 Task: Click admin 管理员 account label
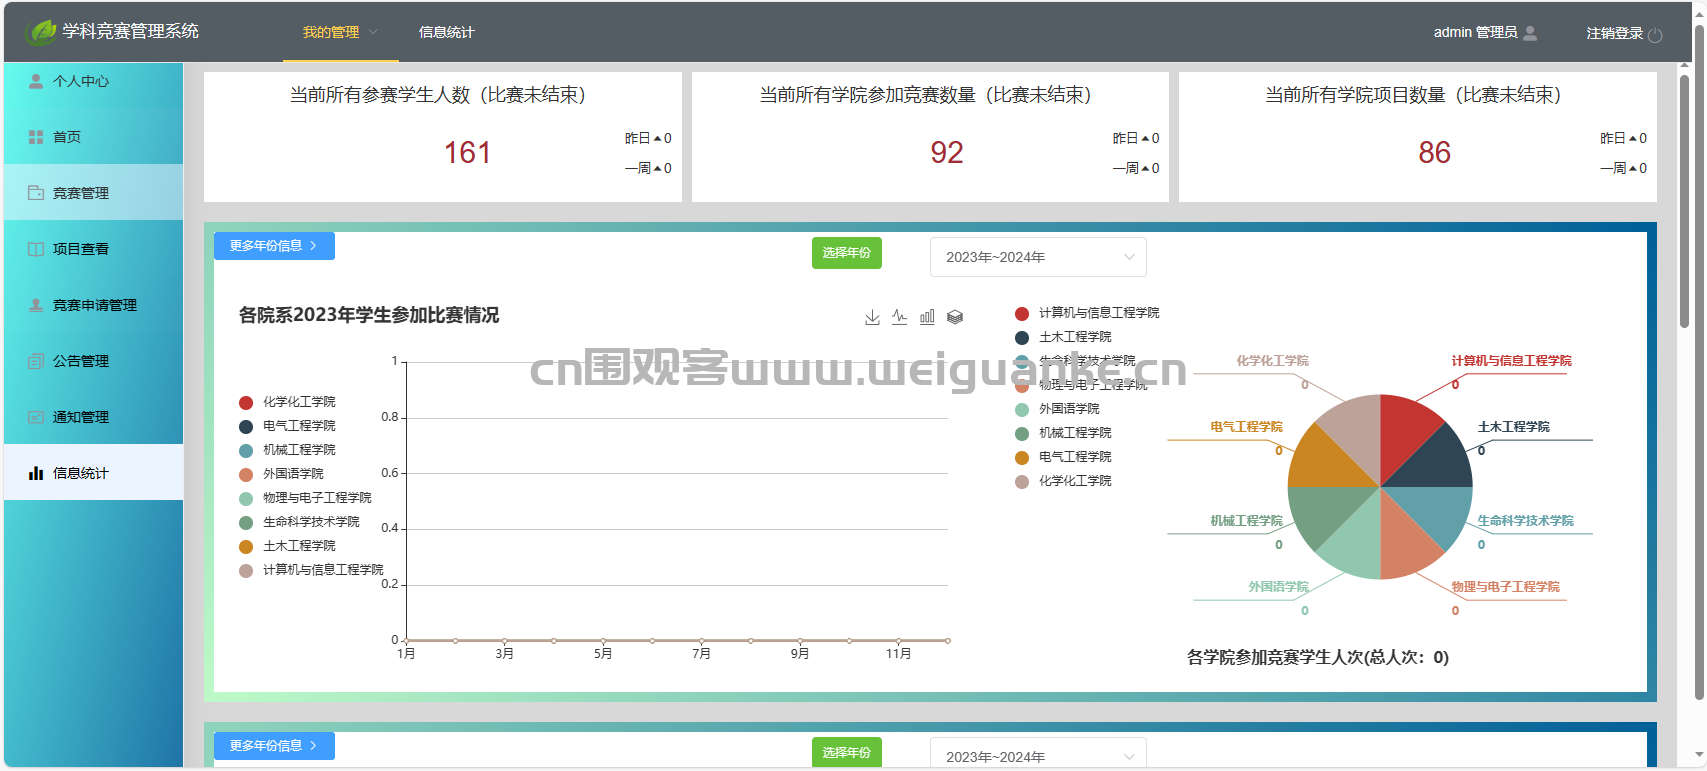[x=1475, y=33]
